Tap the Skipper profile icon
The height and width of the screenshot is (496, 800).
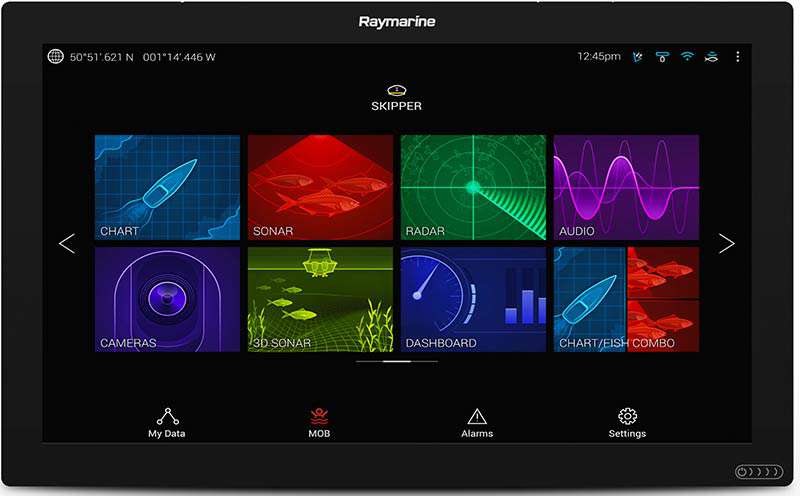pyautogui.click(x=397, y=91)
